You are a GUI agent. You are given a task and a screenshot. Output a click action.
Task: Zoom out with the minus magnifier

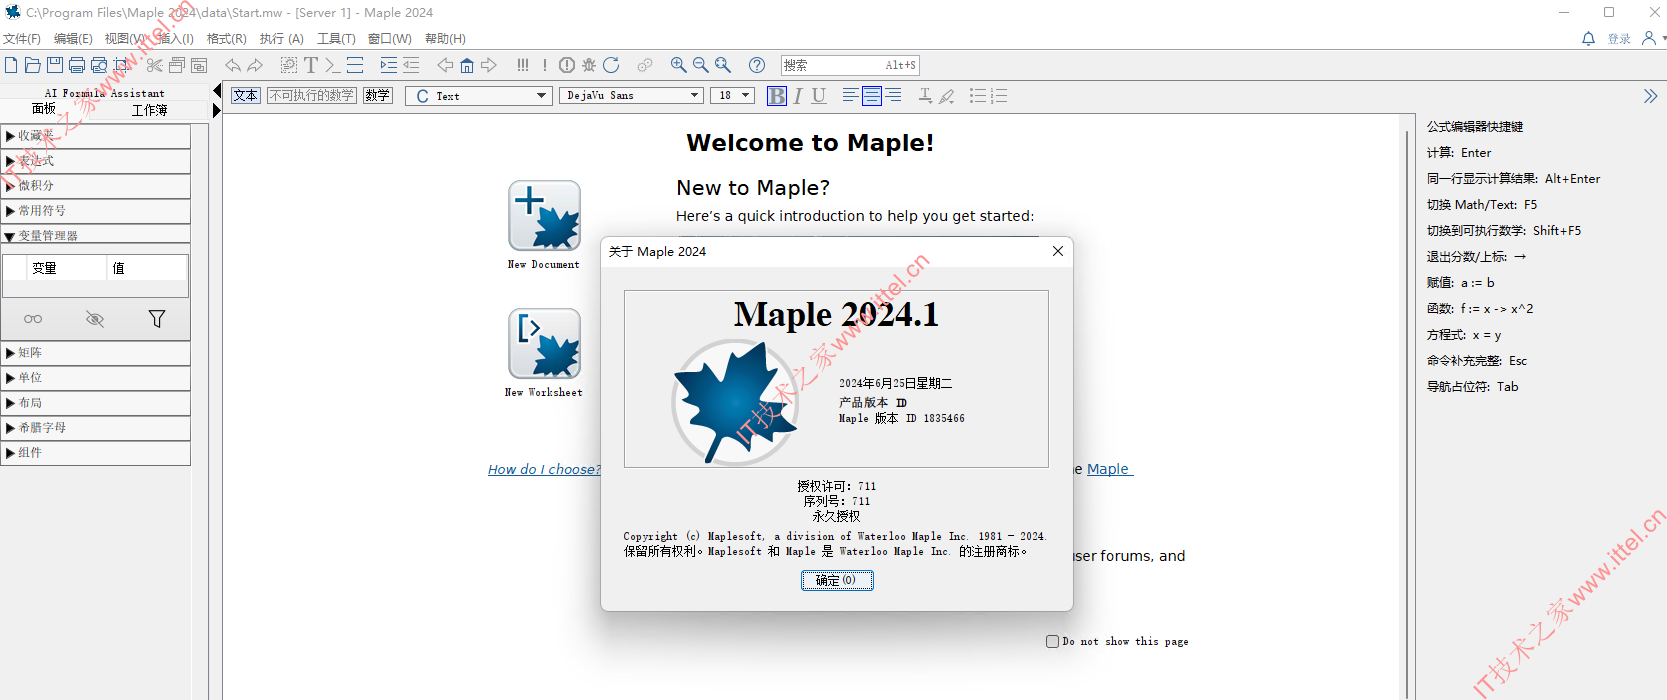pyautogui.click(x=701, y=65)
